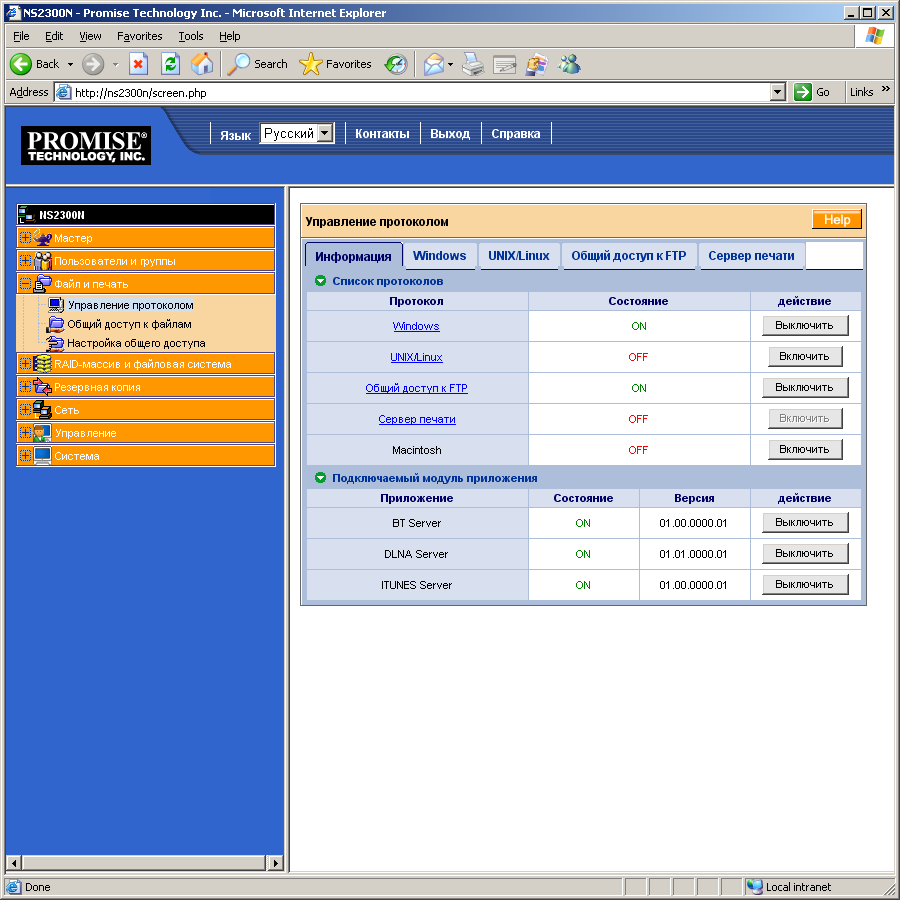Screen dimensions: 900x900
Task: Expand the Сеть tree node
Action: [25, 409]
